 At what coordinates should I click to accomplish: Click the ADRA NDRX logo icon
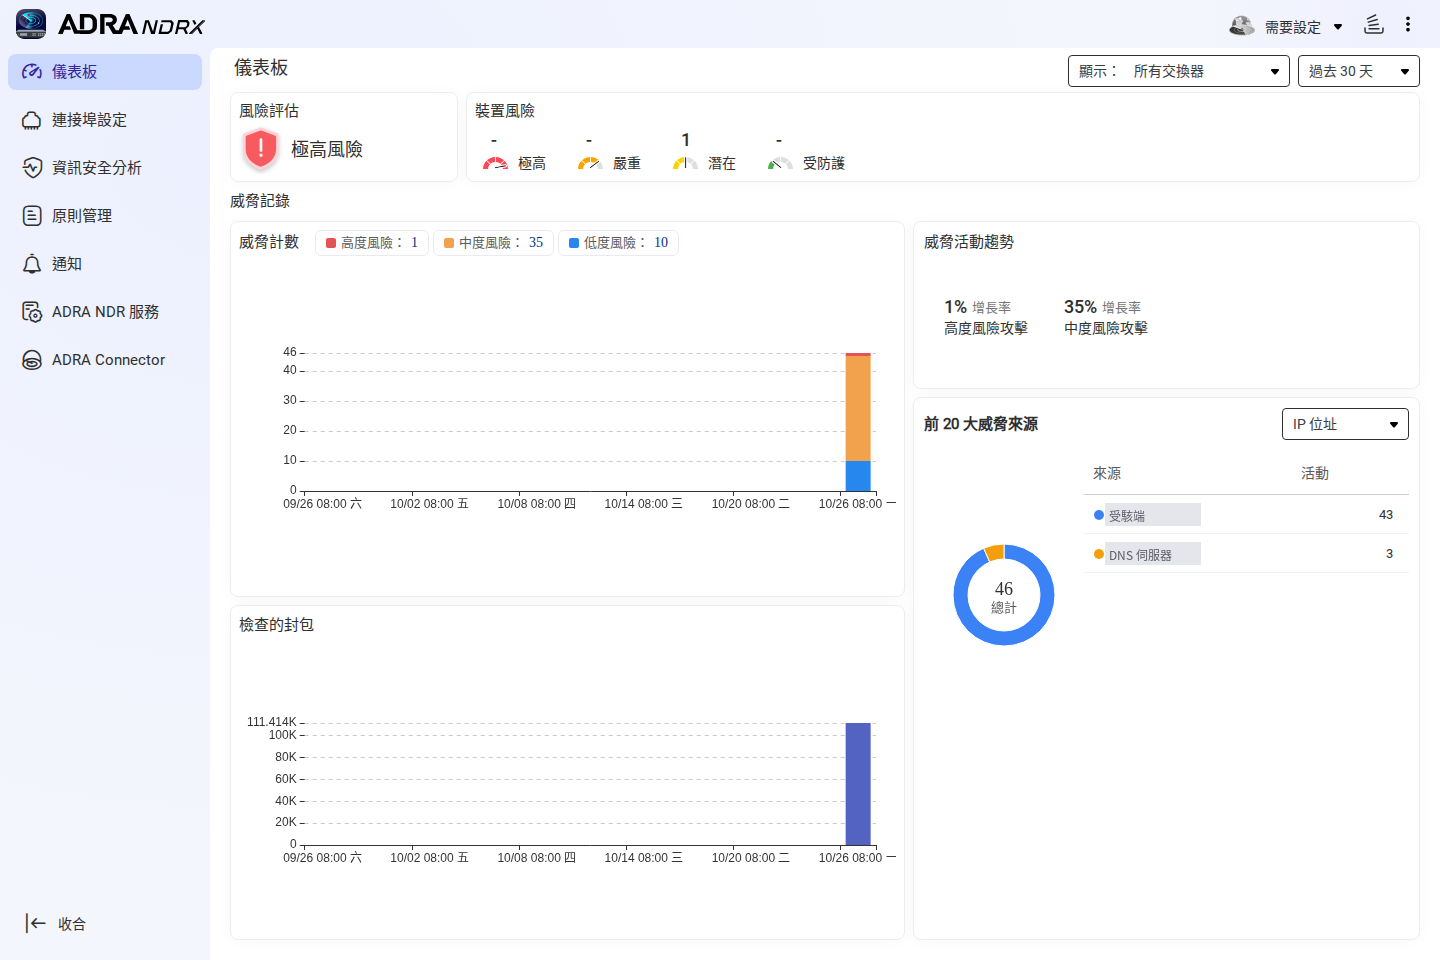(31, 24)
